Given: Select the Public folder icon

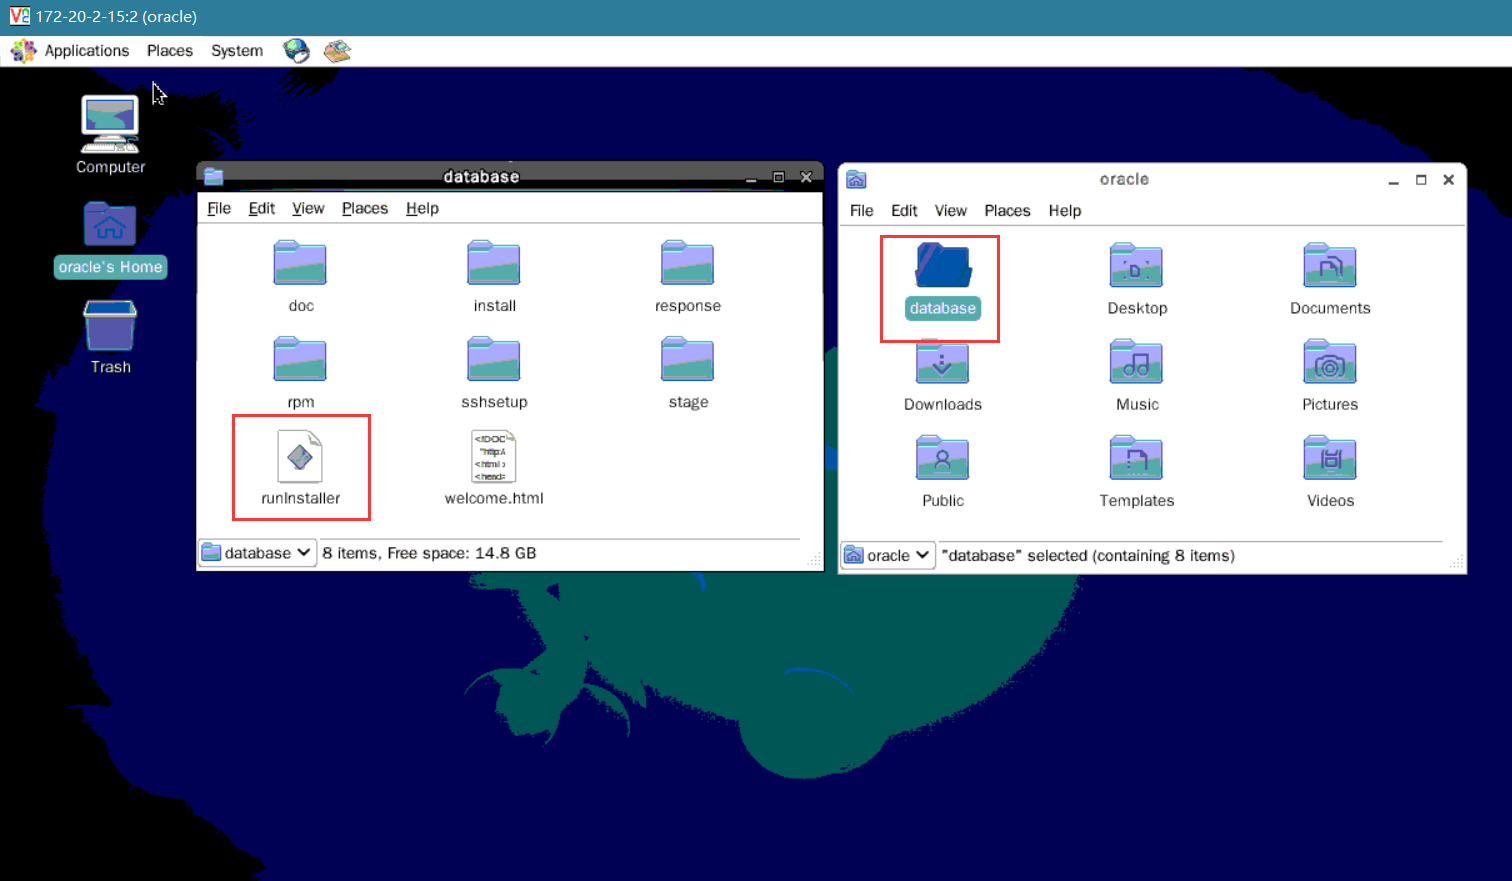Looking at the screenshot, I should pyautogui.click(x=942, y=457).
